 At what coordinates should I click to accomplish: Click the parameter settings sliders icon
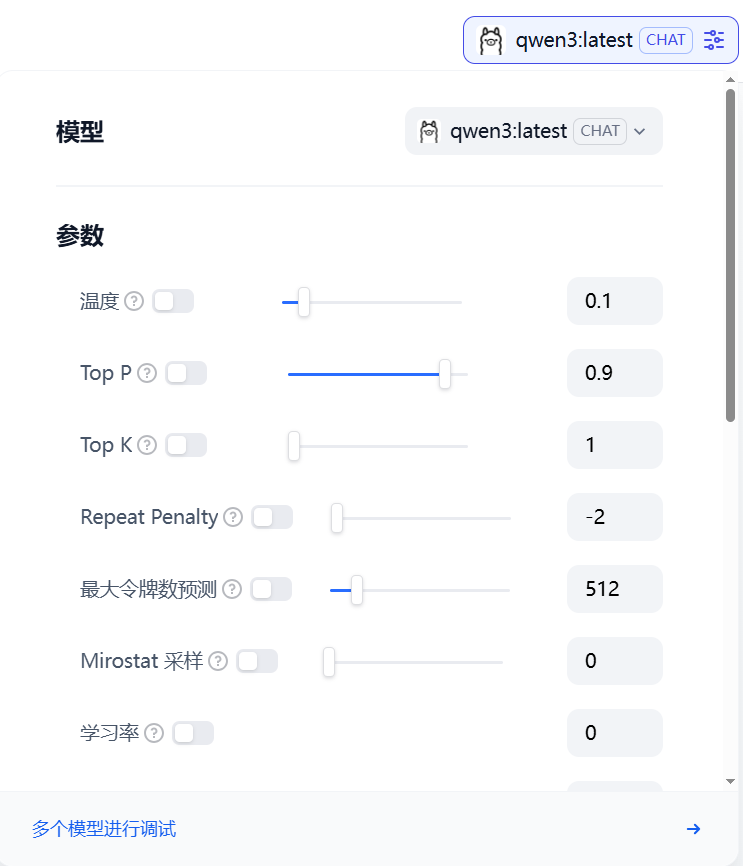(x=714, y=40)
